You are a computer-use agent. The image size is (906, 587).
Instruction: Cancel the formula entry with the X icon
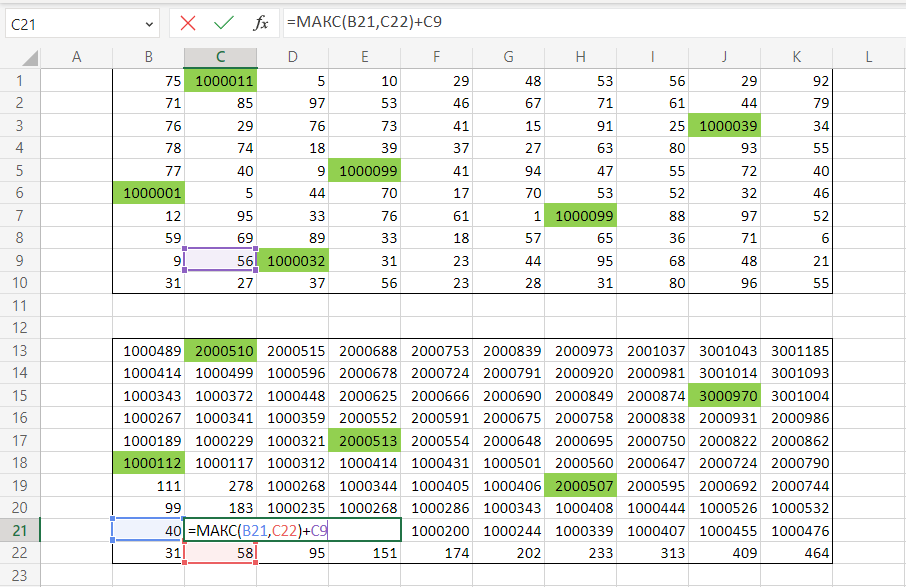pos(188,23)
